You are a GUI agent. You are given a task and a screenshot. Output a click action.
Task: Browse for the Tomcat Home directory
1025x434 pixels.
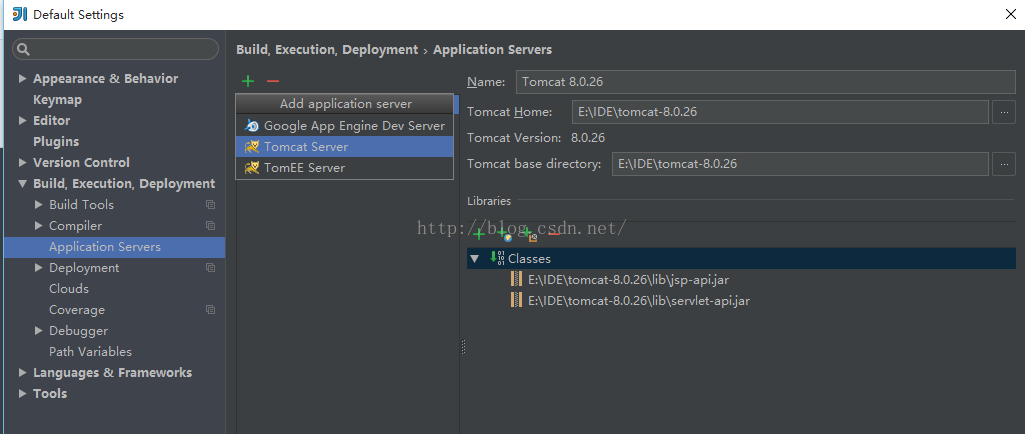click(x=1004, y=112)
